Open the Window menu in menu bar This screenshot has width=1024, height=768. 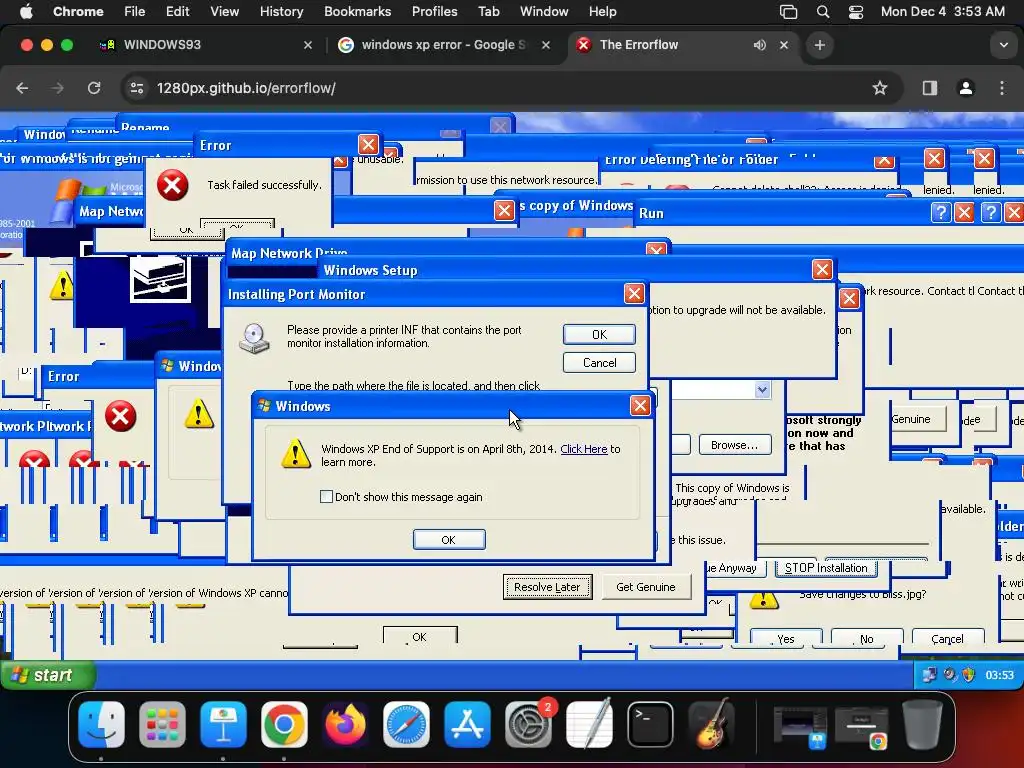pyautogui.click(x=544, y=12)
